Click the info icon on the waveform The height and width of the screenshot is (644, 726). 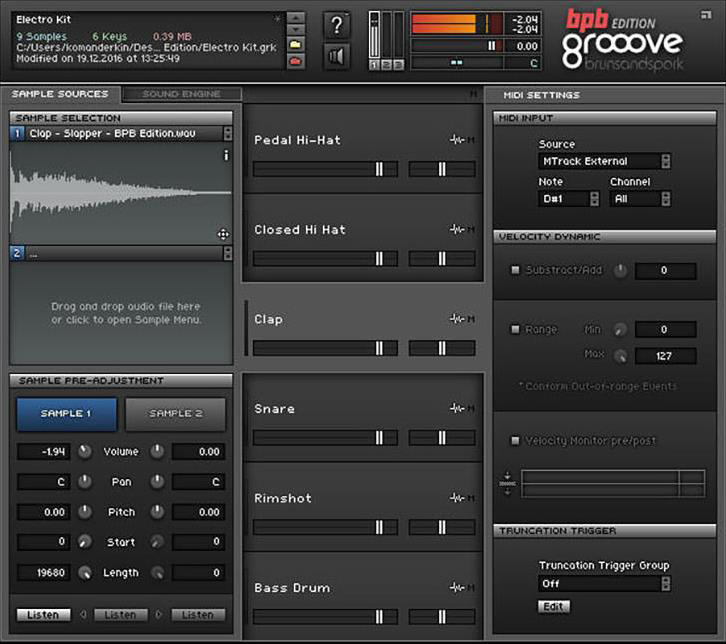click(x=226, y=155)
